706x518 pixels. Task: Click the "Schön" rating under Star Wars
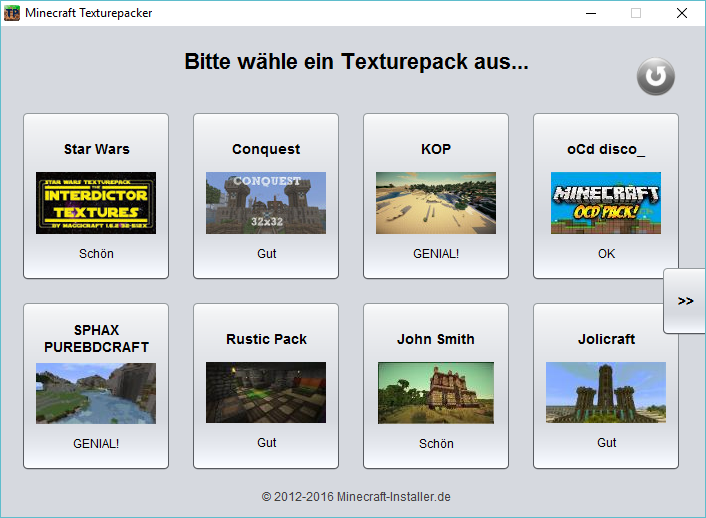point(96,254)
